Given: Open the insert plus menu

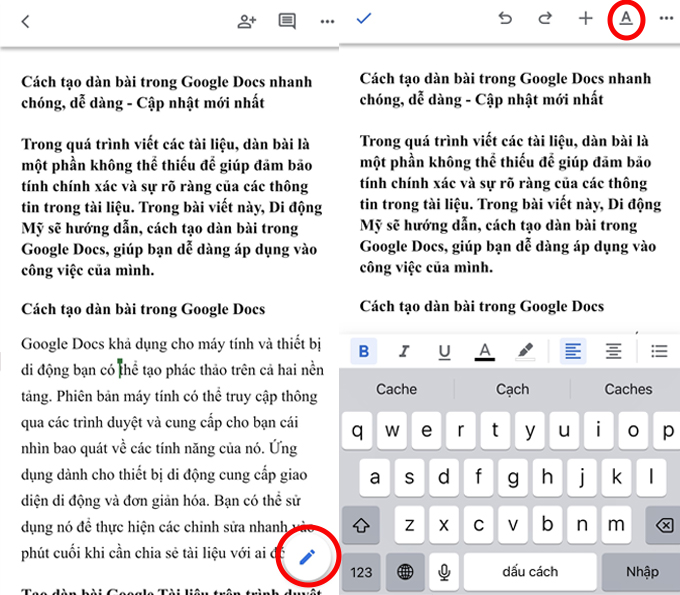Looking at the screenshot, I should coord(585,18).
